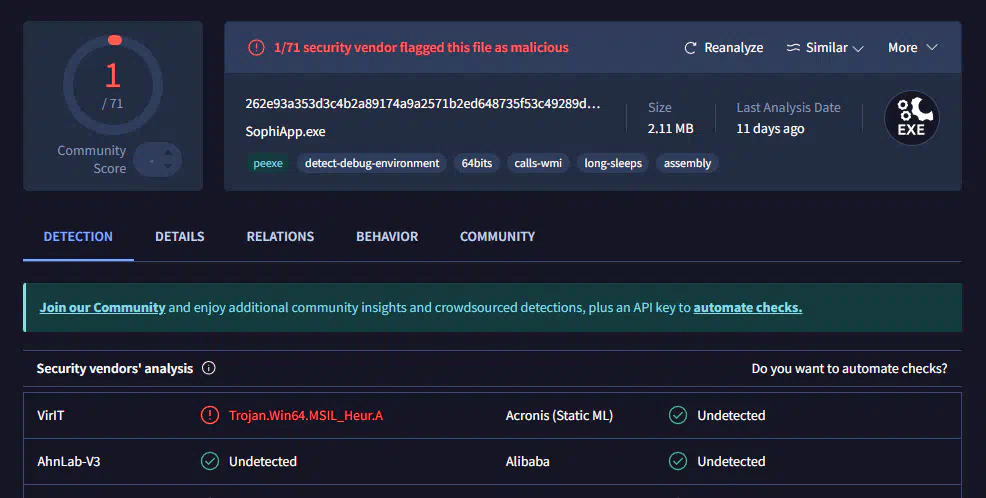Select the 64bits tag
This screenshot has width=986, height=498.
477,163
